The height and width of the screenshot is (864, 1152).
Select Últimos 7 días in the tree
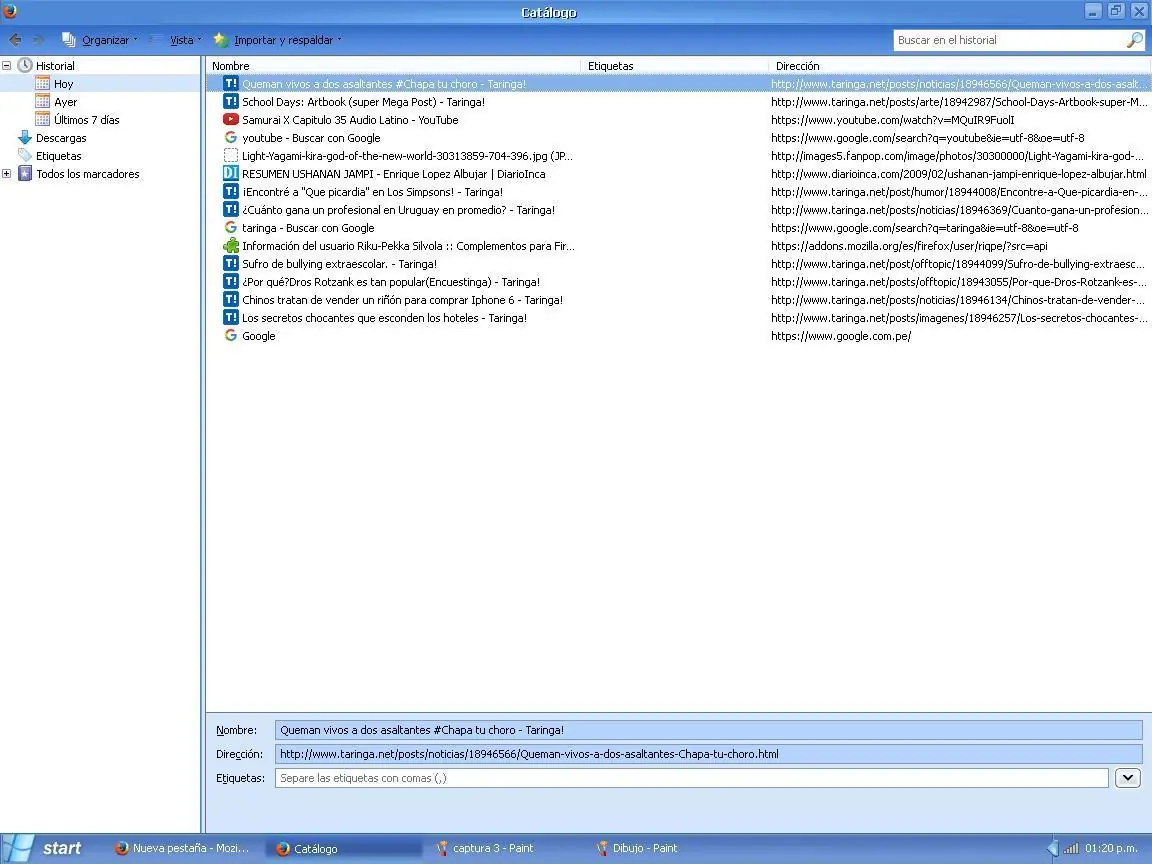pos(86,120)
